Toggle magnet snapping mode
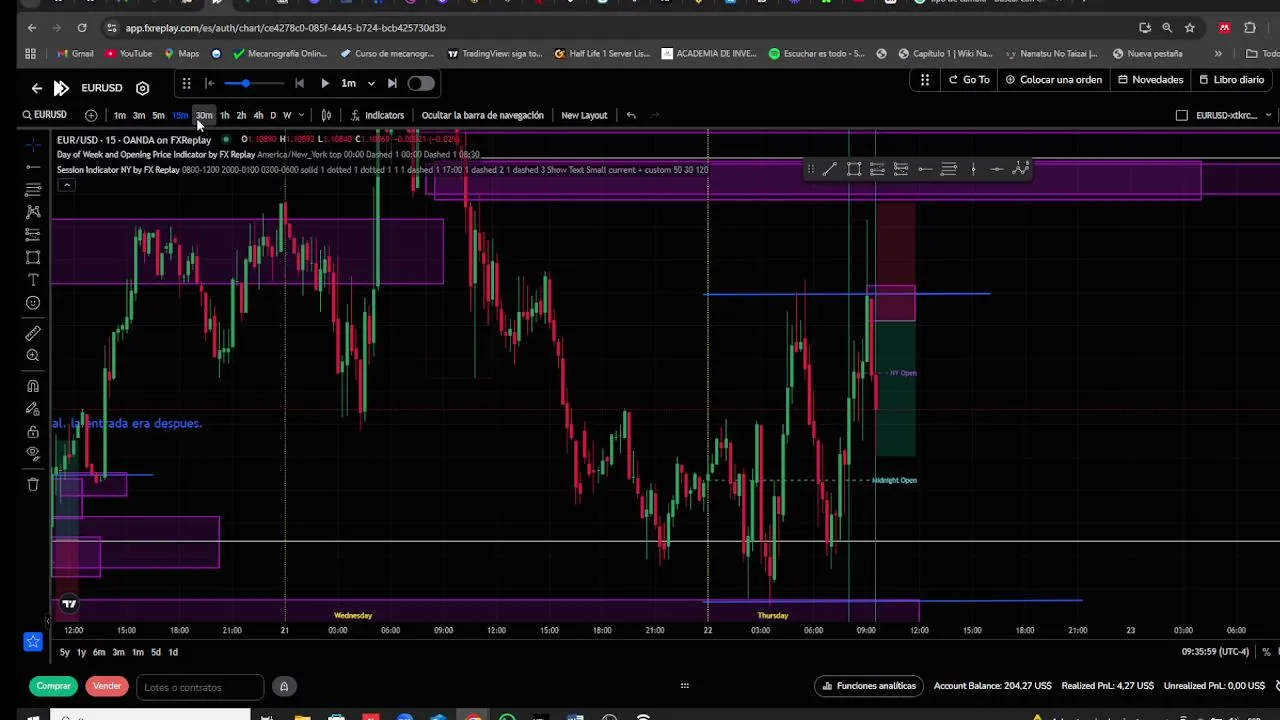Viewport: 1280px width, 720px height. click(x=33, y=386)
